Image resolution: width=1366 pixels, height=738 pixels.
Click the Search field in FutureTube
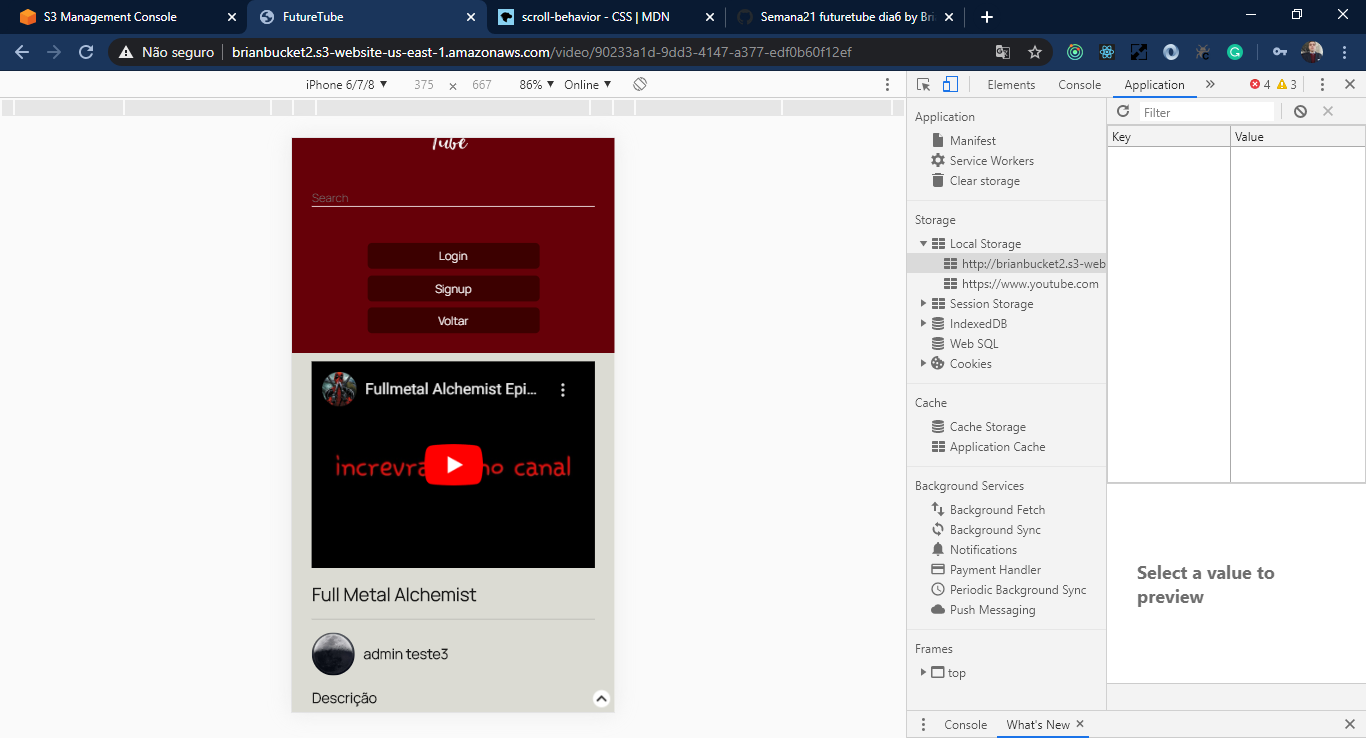453,198
